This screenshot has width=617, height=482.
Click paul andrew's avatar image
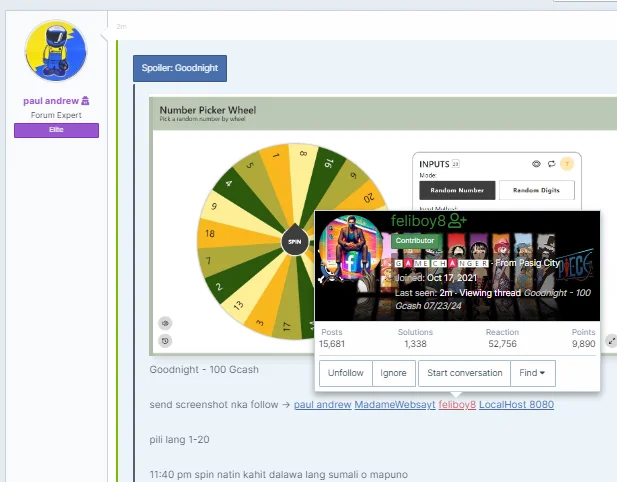pyautogui.click(x=56, y=51)
